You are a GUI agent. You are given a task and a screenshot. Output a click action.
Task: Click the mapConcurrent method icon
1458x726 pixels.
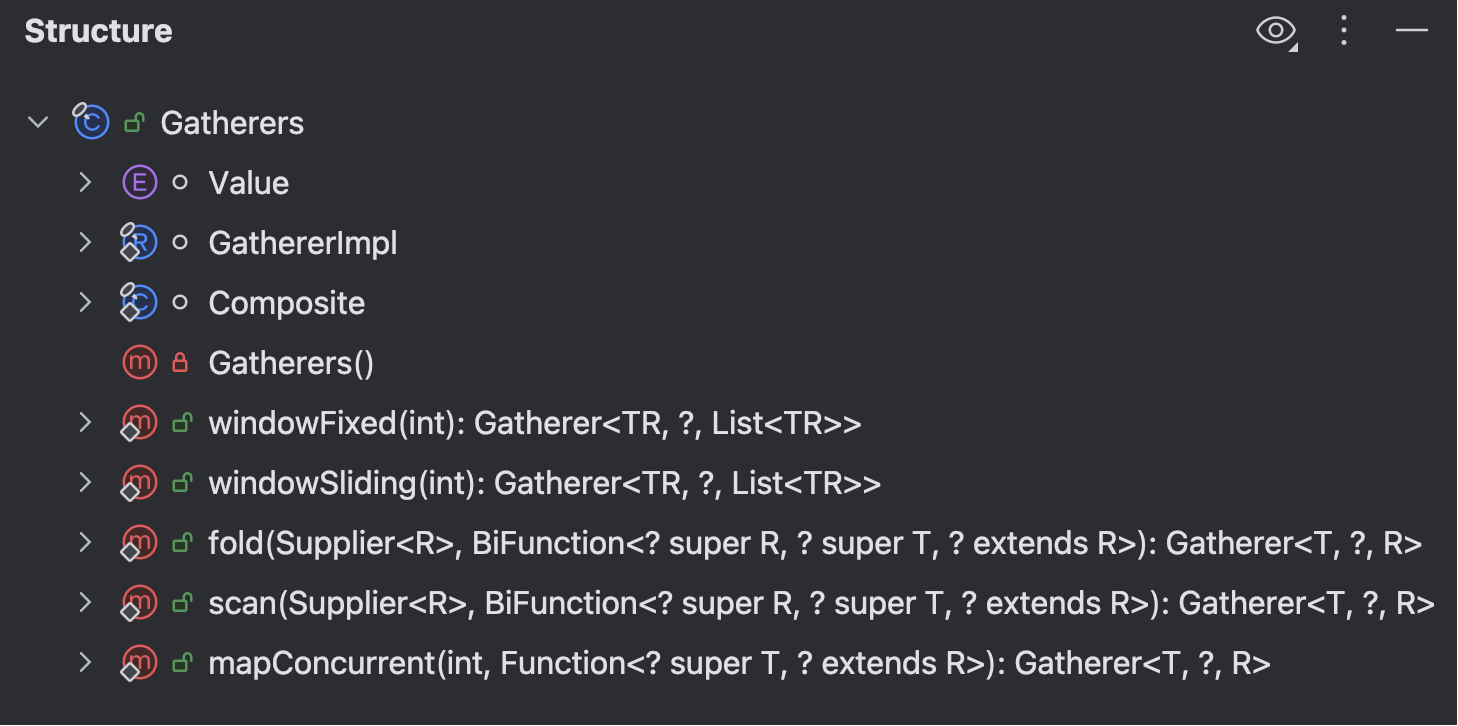point(139,663)
